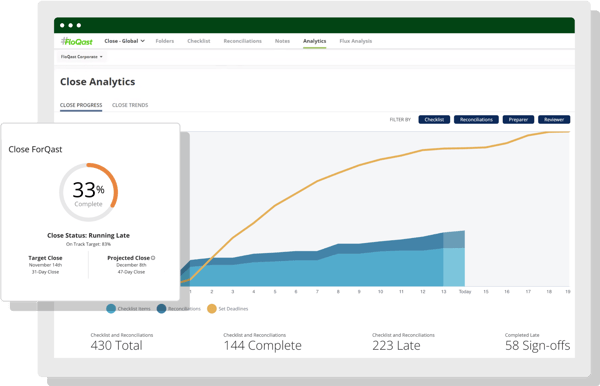The image size is (600, 386).
Task: Open the Notes tab
Action: [282, 41]
